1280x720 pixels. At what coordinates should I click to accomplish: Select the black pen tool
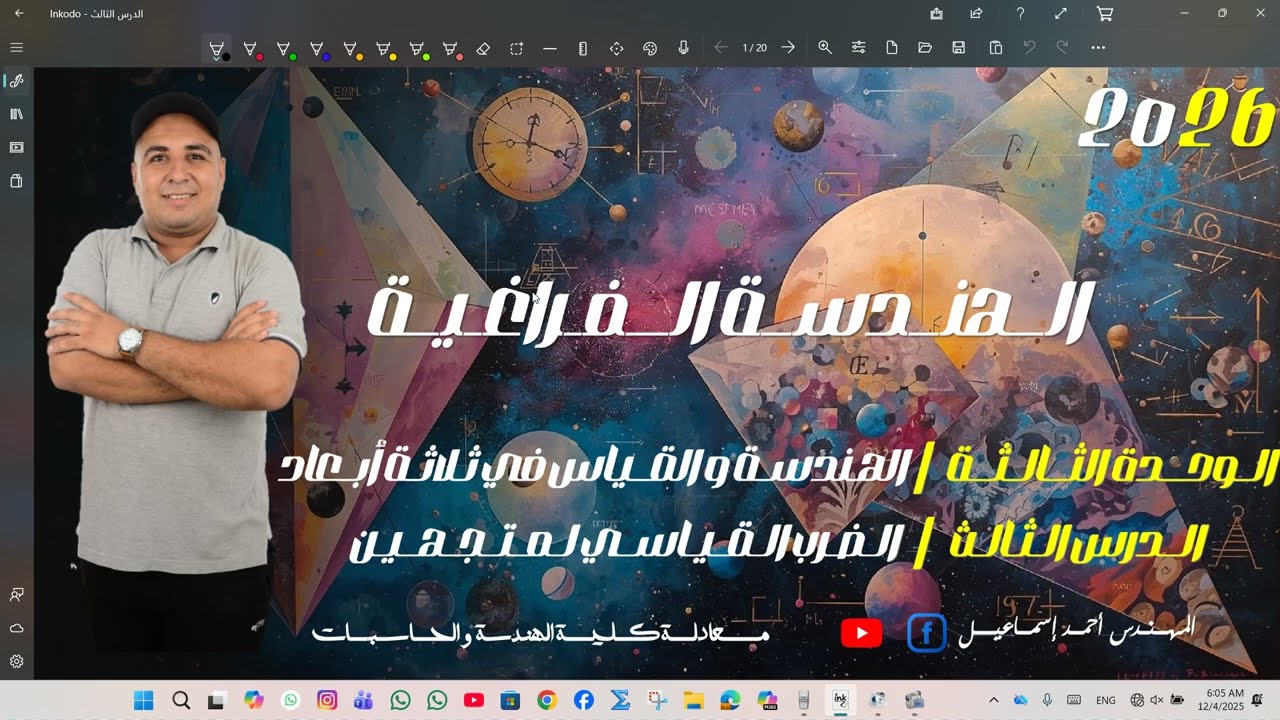(x=216, y=48)
